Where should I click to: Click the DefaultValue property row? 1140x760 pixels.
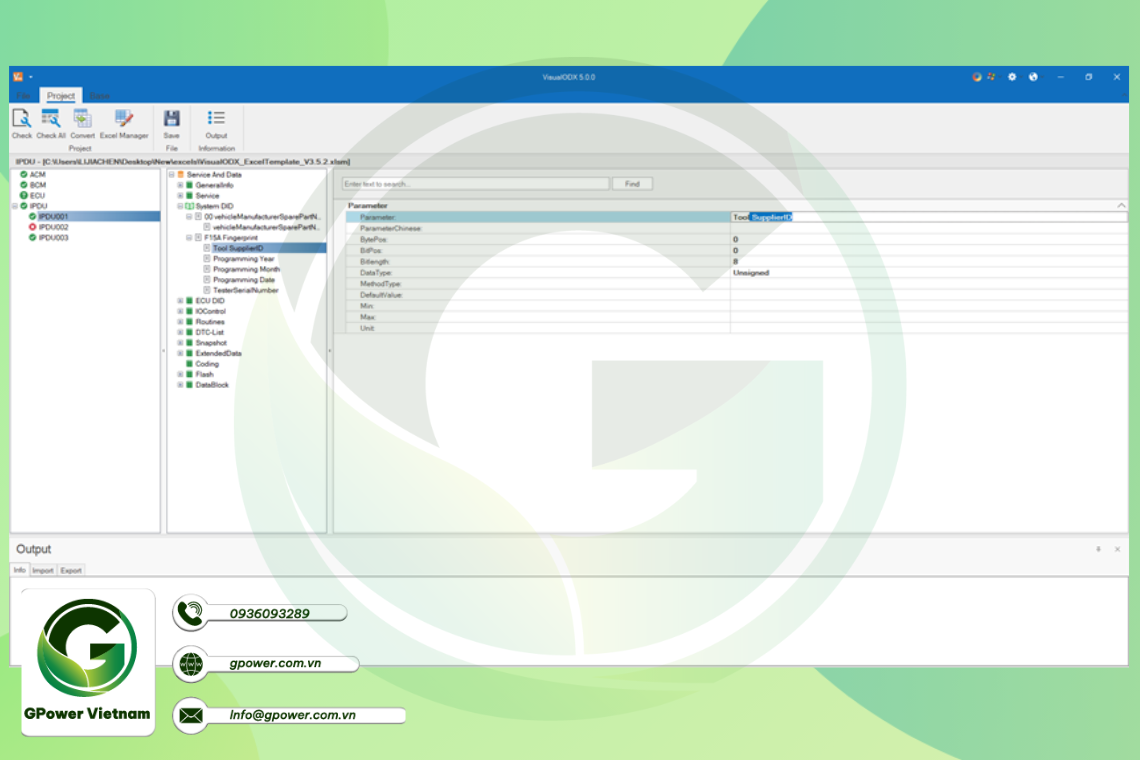(736, 295)
